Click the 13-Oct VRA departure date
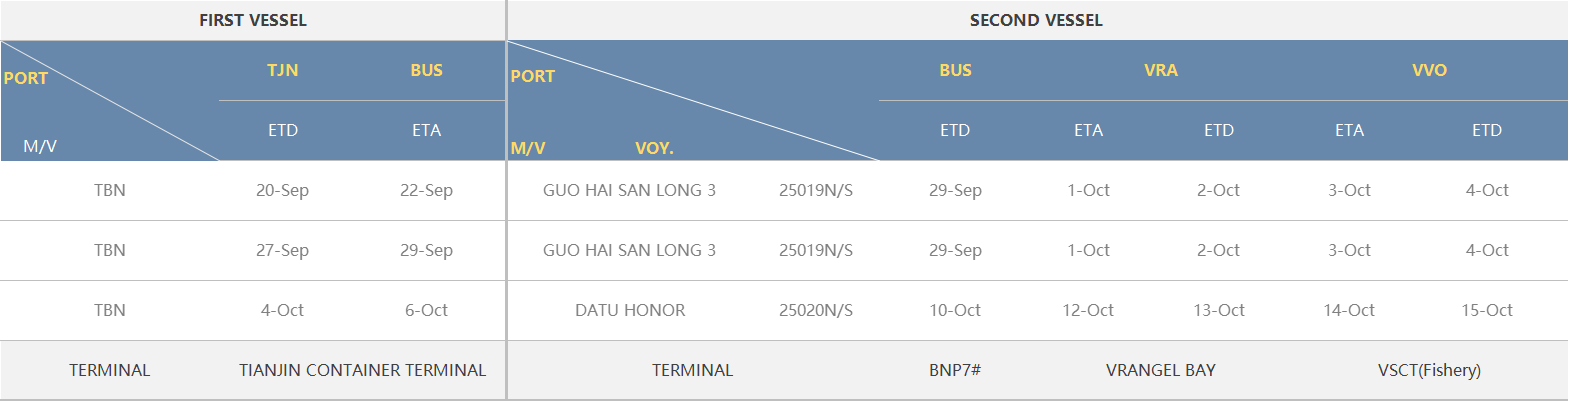The image size is (1569, 402). pos(1219,310)
